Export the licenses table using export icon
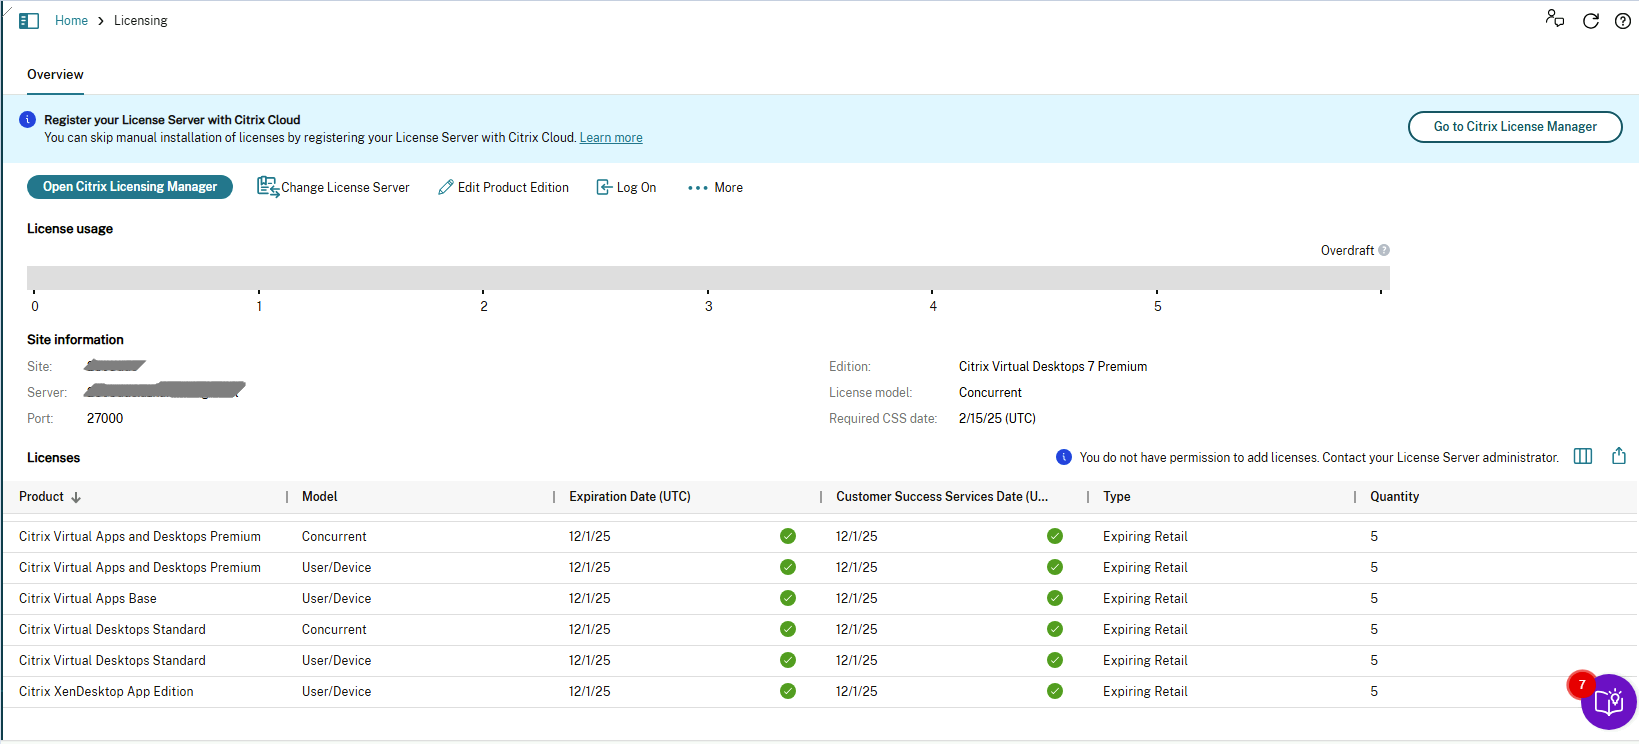Viewport: 1639px width, 744px height. [1618, 457]
